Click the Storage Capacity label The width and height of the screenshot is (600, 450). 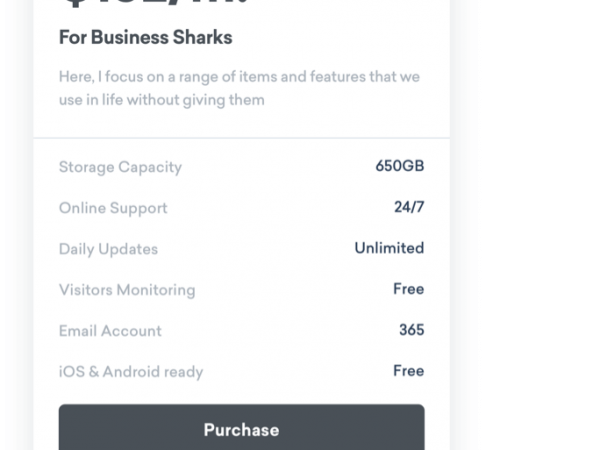(120, 167)
